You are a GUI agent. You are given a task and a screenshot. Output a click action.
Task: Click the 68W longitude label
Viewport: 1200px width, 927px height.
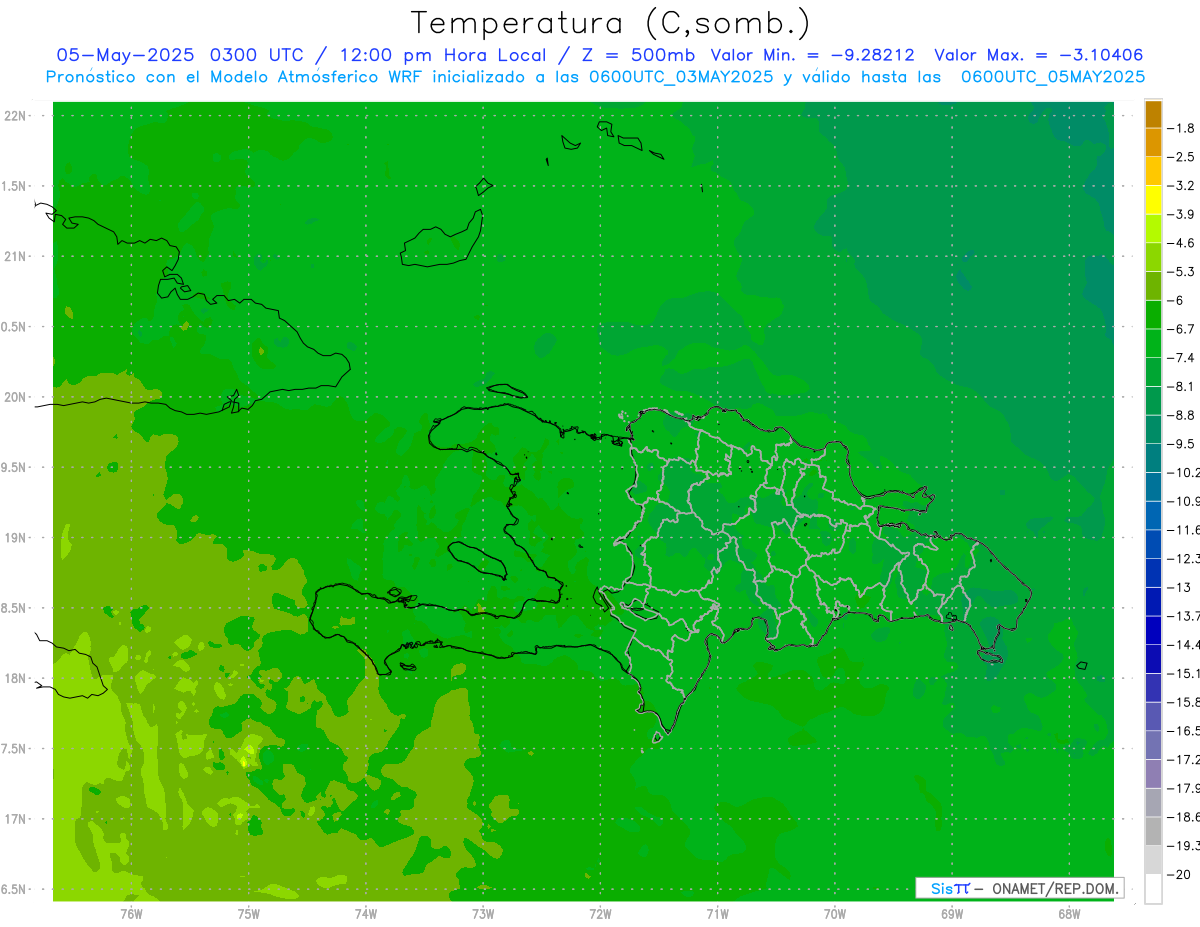click(1069, 913)
